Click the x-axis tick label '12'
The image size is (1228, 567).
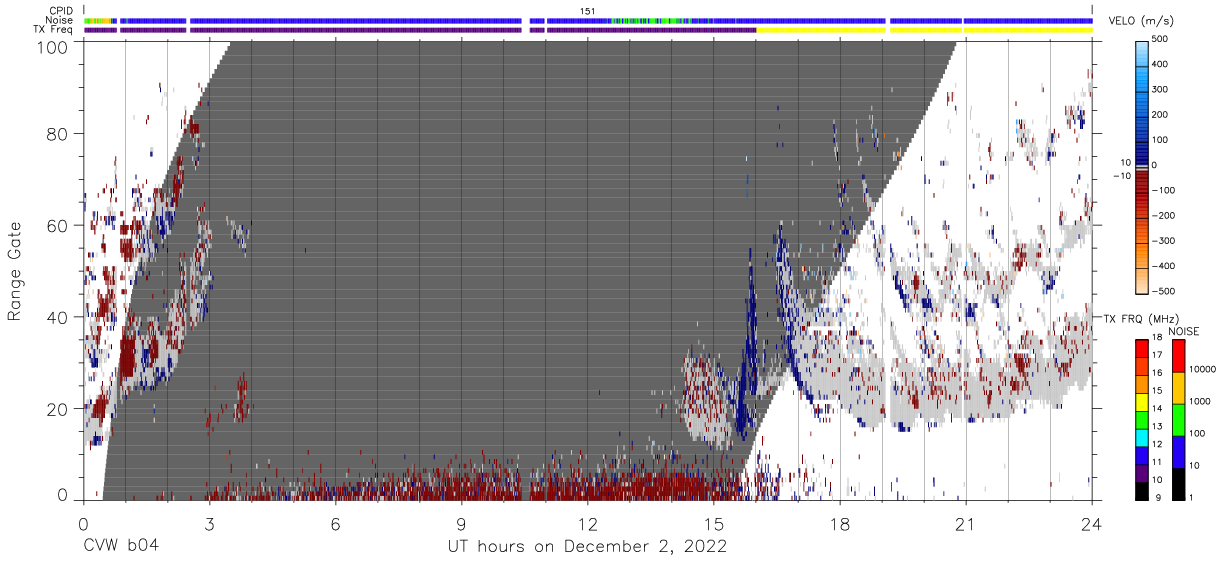(587, 523)
